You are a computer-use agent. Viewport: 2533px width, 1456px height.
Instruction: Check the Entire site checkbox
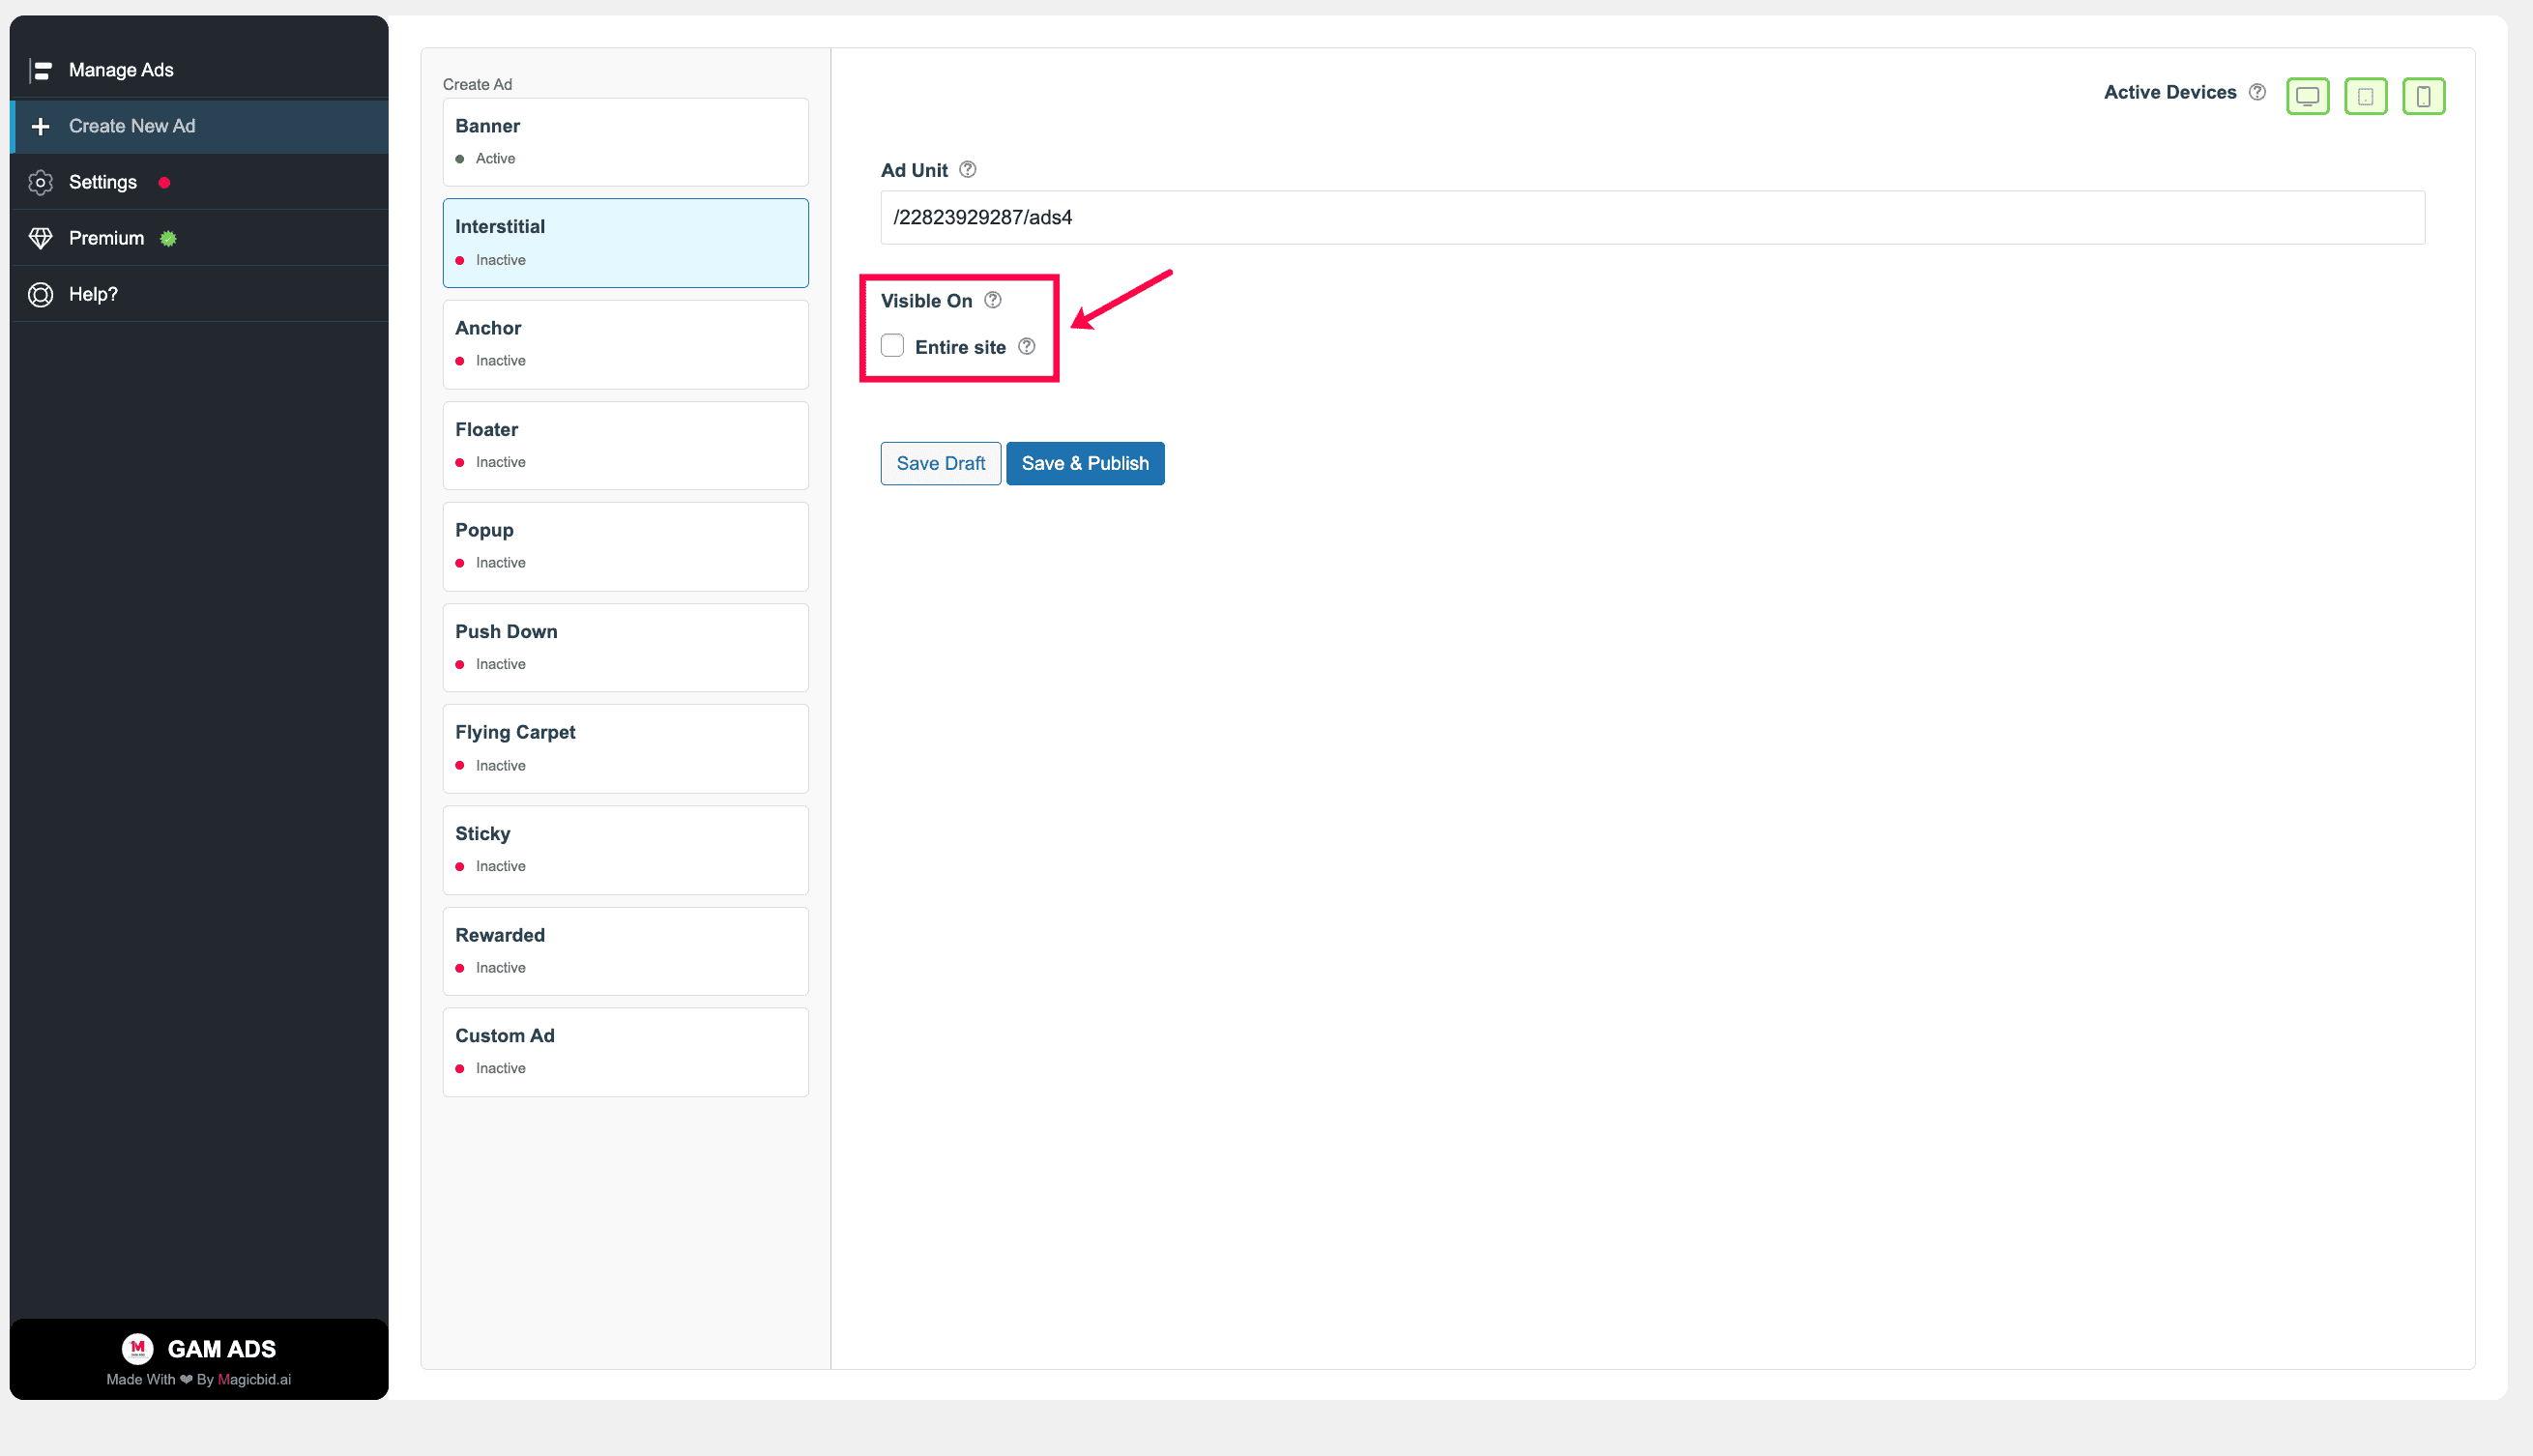point(892,345)
